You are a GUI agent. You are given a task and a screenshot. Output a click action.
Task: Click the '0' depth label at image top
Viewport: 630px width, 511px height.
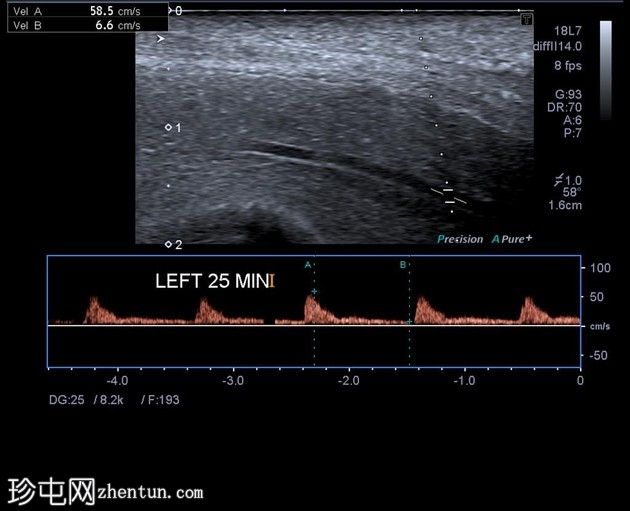(x=178, y=11)
